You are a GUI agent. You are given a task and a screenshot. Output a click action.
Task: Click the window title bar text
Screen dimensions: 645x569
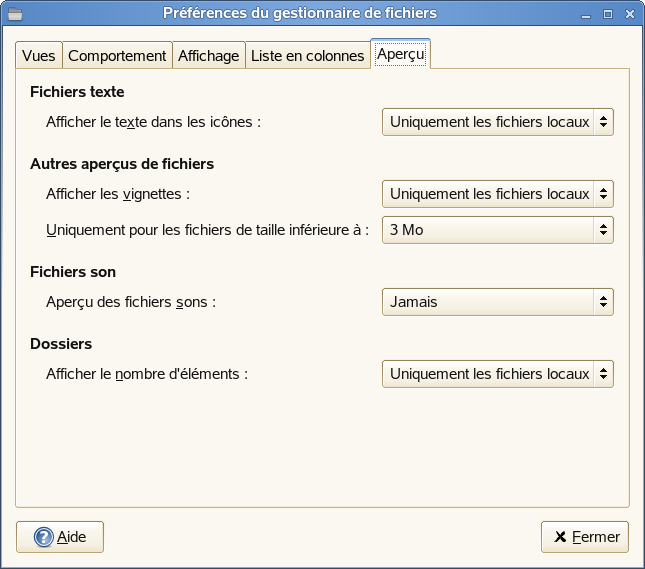[299, 13]
